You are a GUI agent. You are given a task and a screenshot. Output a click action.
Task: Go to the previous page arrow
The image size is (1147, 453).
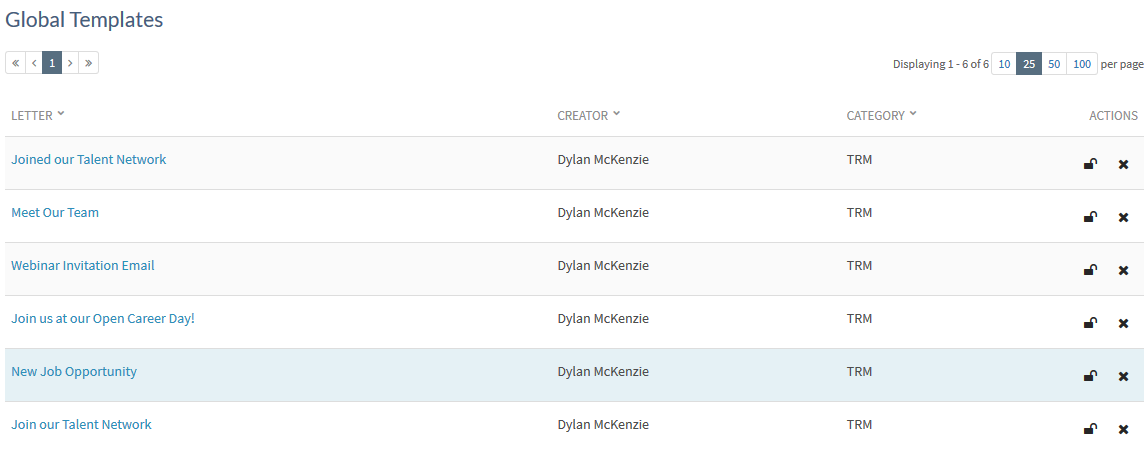34,63
